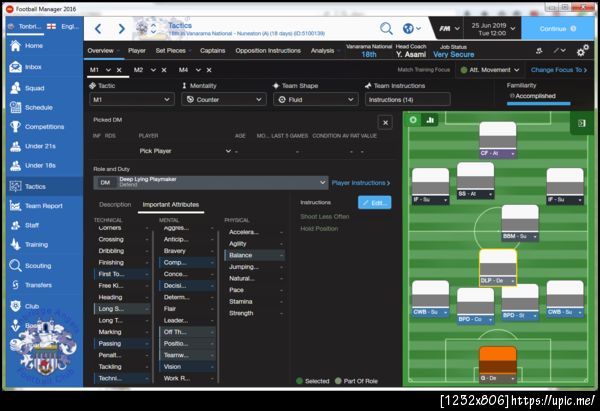Open the FM menu dropdown

pyautogui.click(x=449, y=29)
